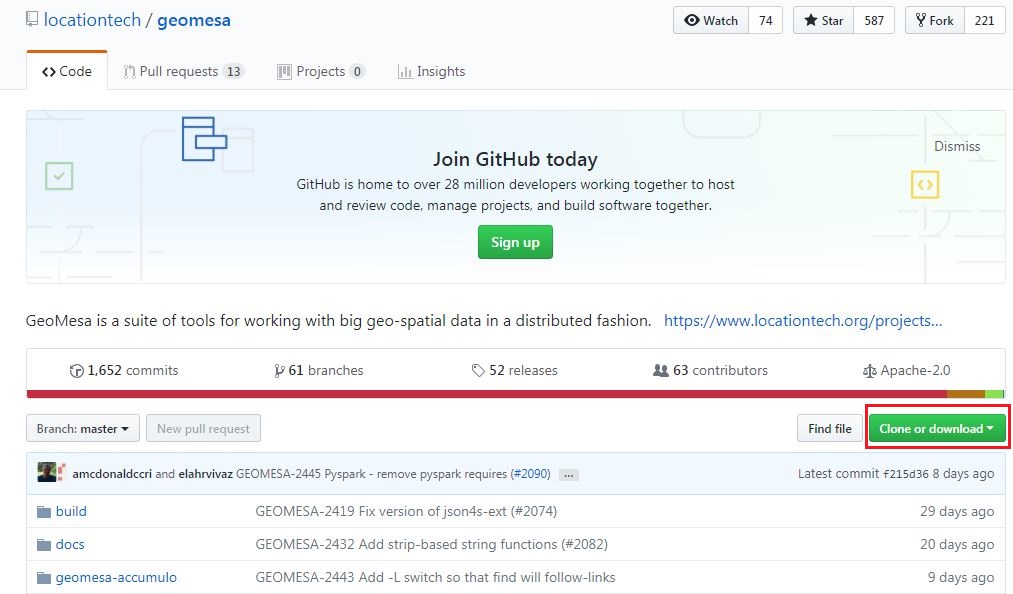Click the people icon beside 63 contributors
Viewport: 1013px width, 594px height.
click(661, 370)
